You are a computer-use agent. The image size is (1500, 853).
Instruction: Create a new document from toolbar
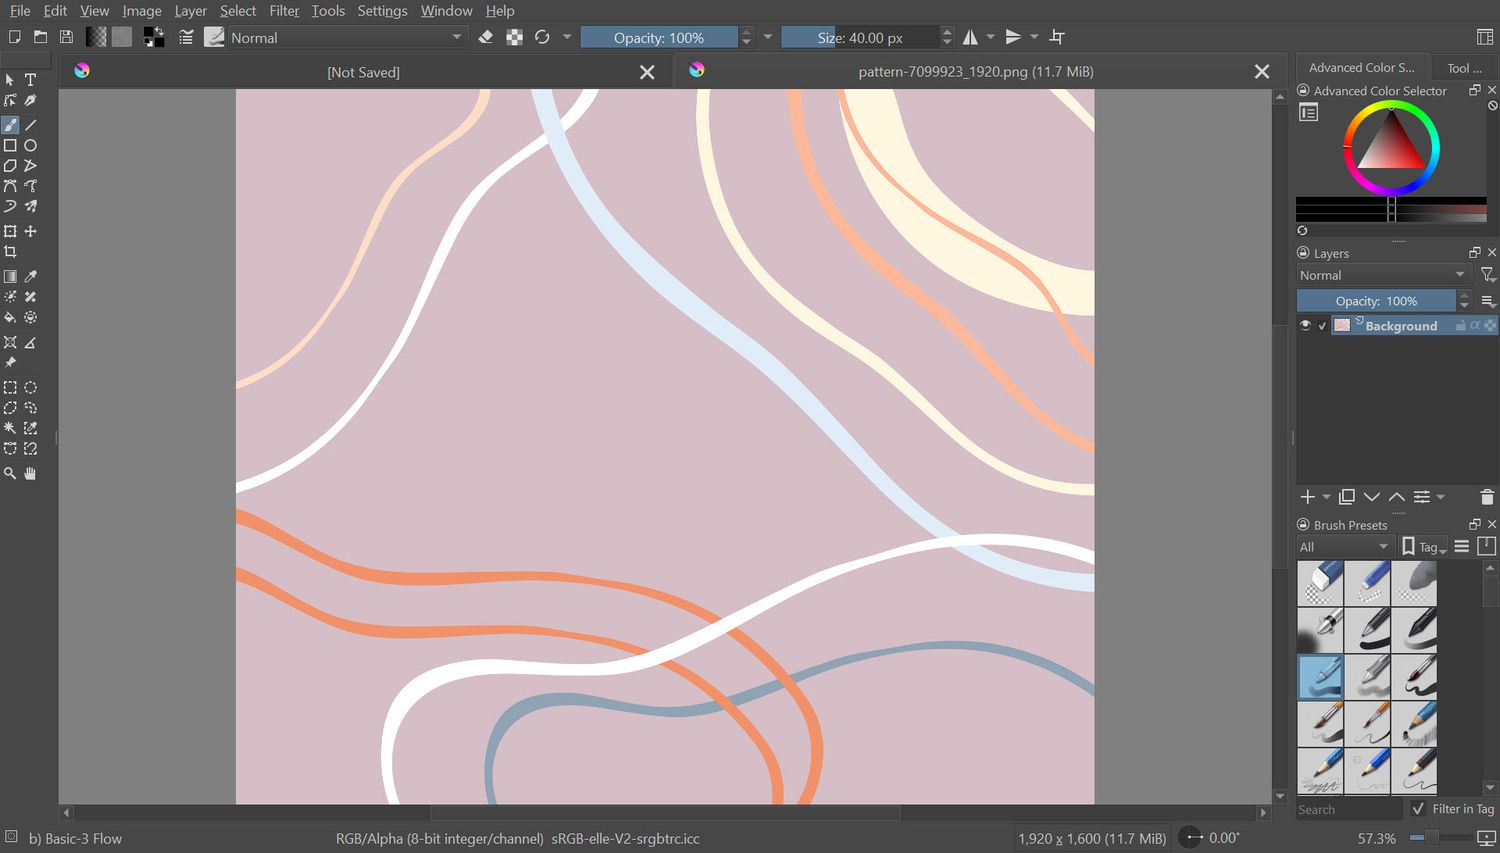point(14,37)
